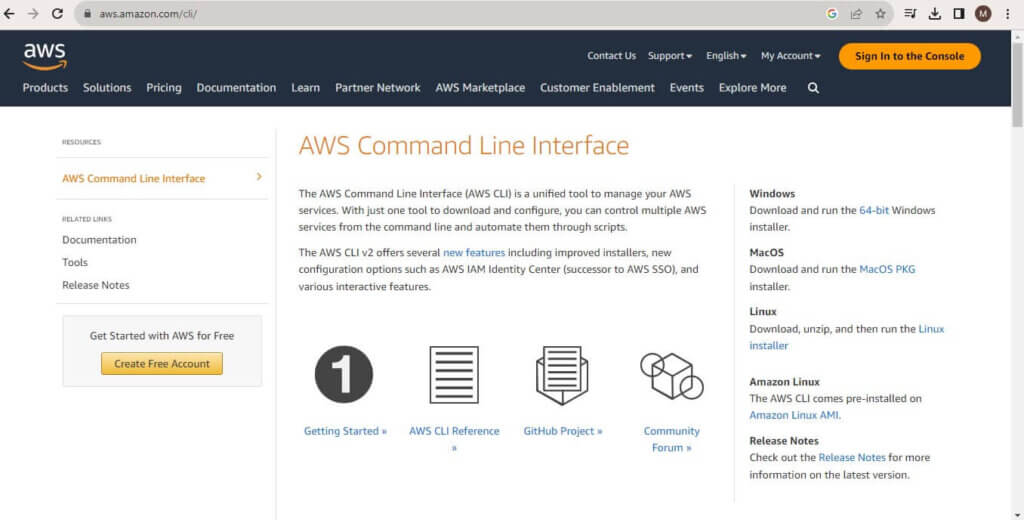Viewport: 1024px width, 520px height.
Task: Click the scrollbar down arrow
Action: tap(1017, 514)
